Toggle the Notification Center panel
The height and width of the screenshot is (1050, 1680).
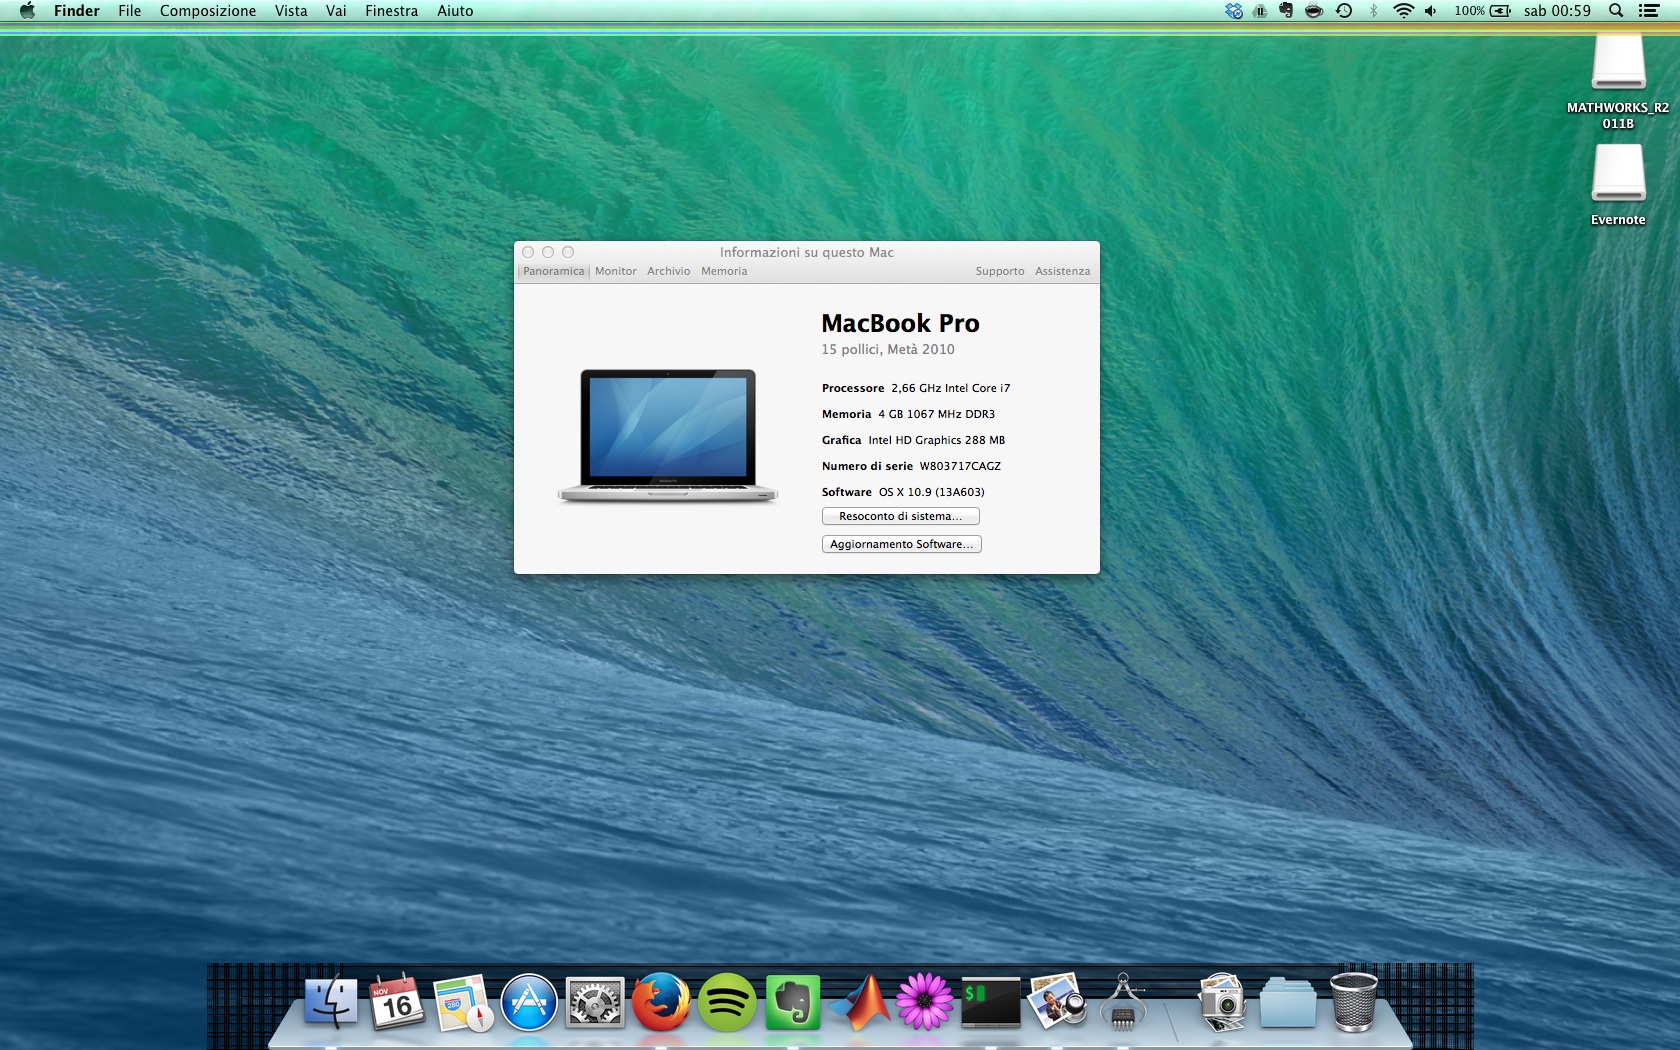coord(1649,11)
